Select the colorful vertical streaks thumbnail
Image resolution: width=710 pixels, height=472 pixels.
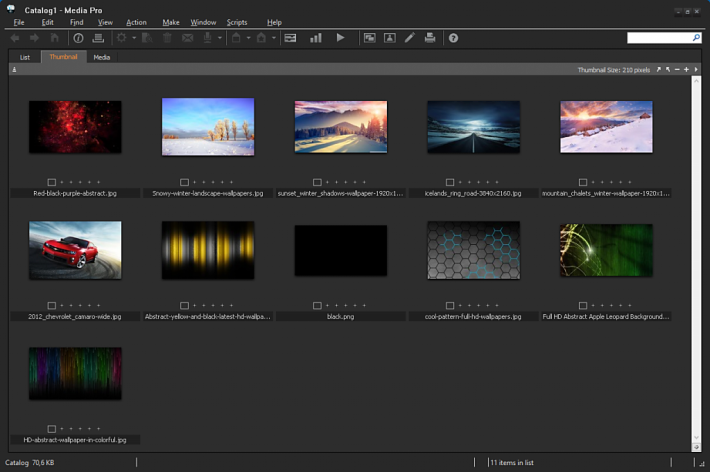pos(75,374)
